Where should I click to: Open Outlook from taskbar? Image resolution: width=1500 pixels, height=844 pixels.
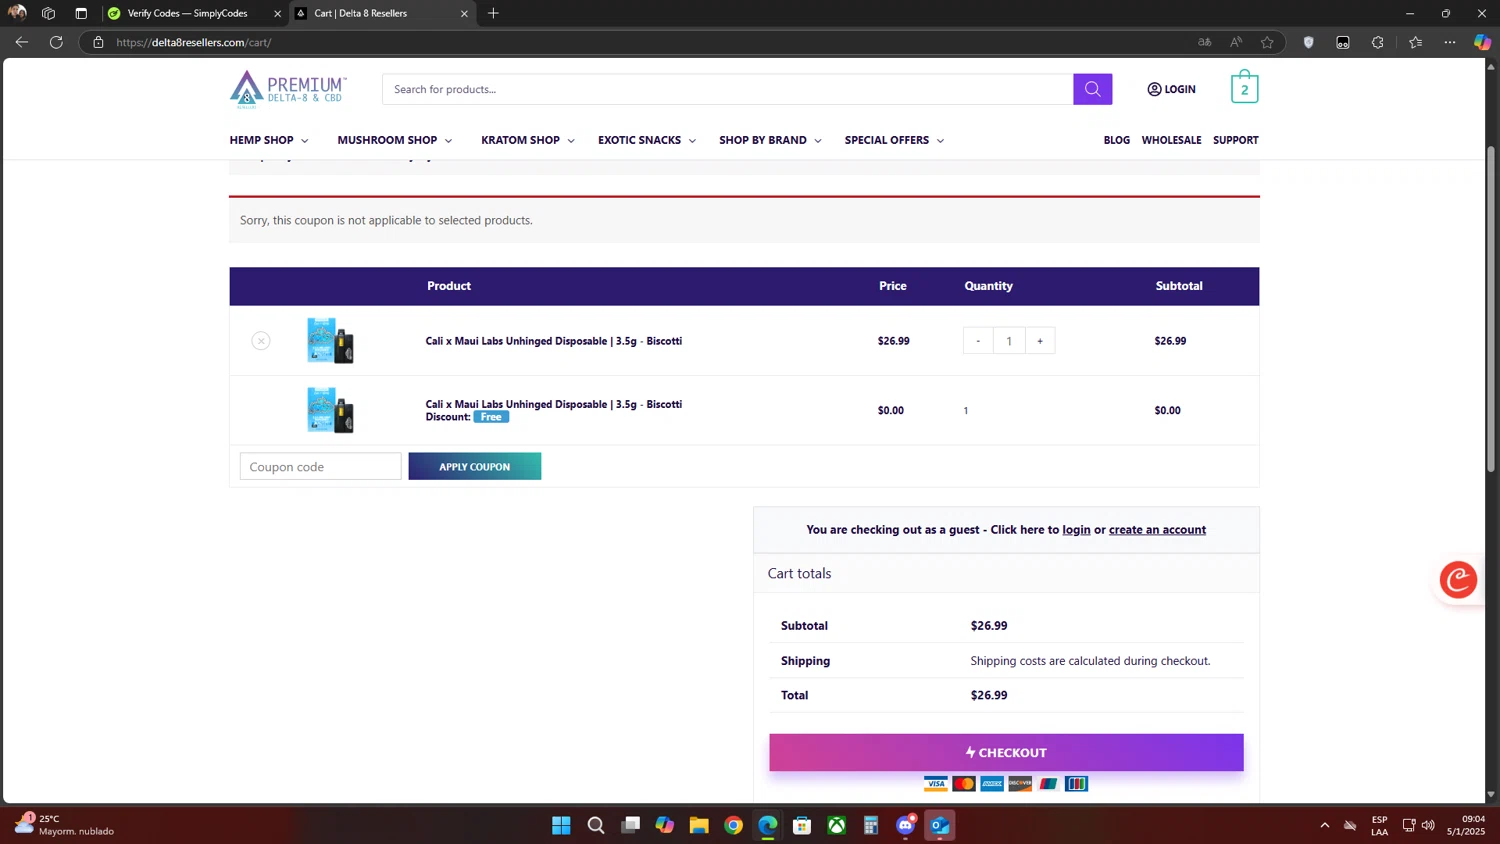click(939, 825)
